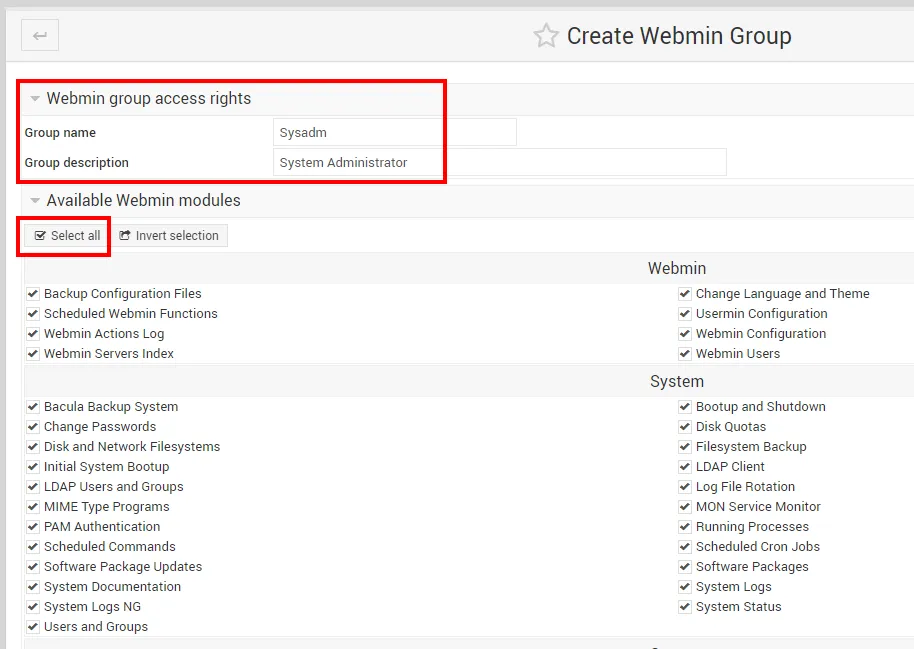
Task: Collapse Webmin group access rights section
Action: pos(35,99)
